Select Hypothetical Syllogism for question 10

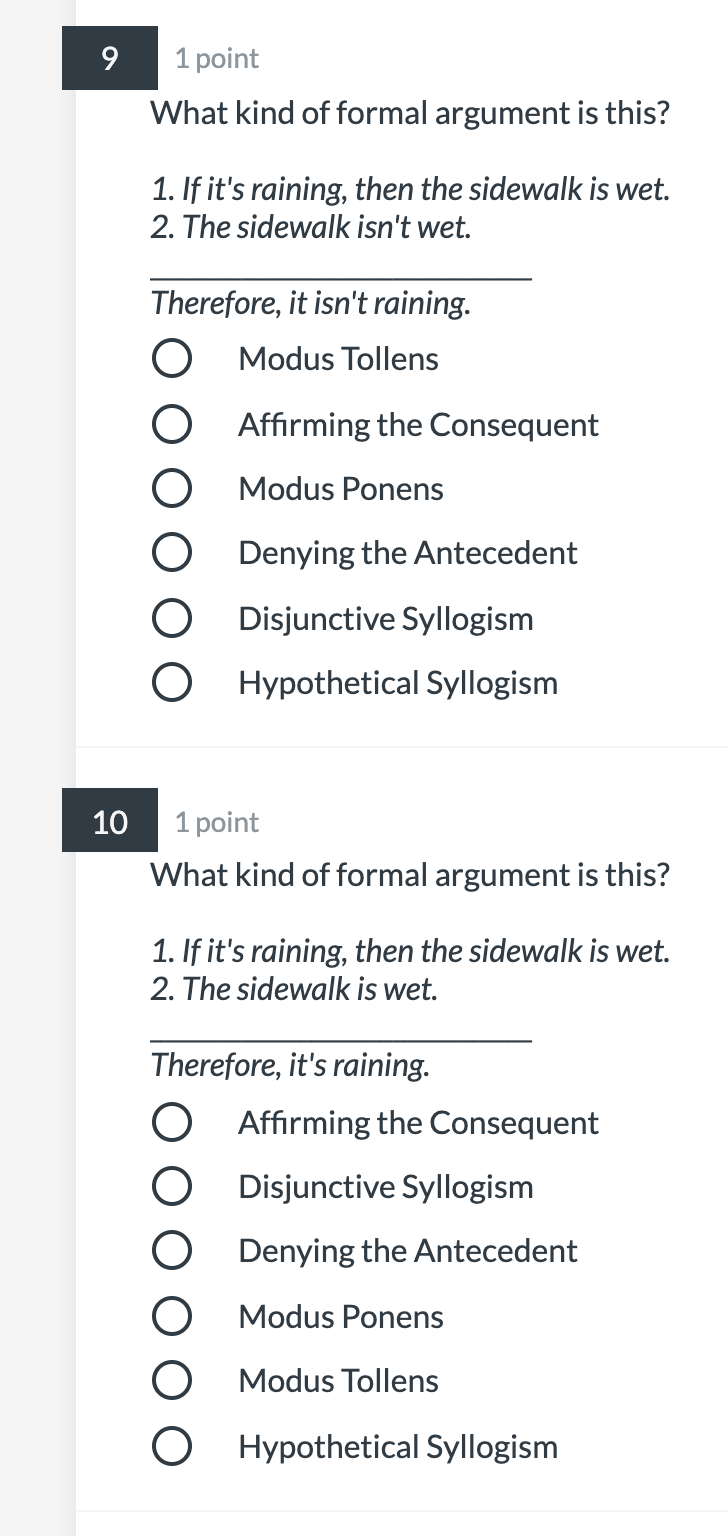click(x=171, y=1445)
